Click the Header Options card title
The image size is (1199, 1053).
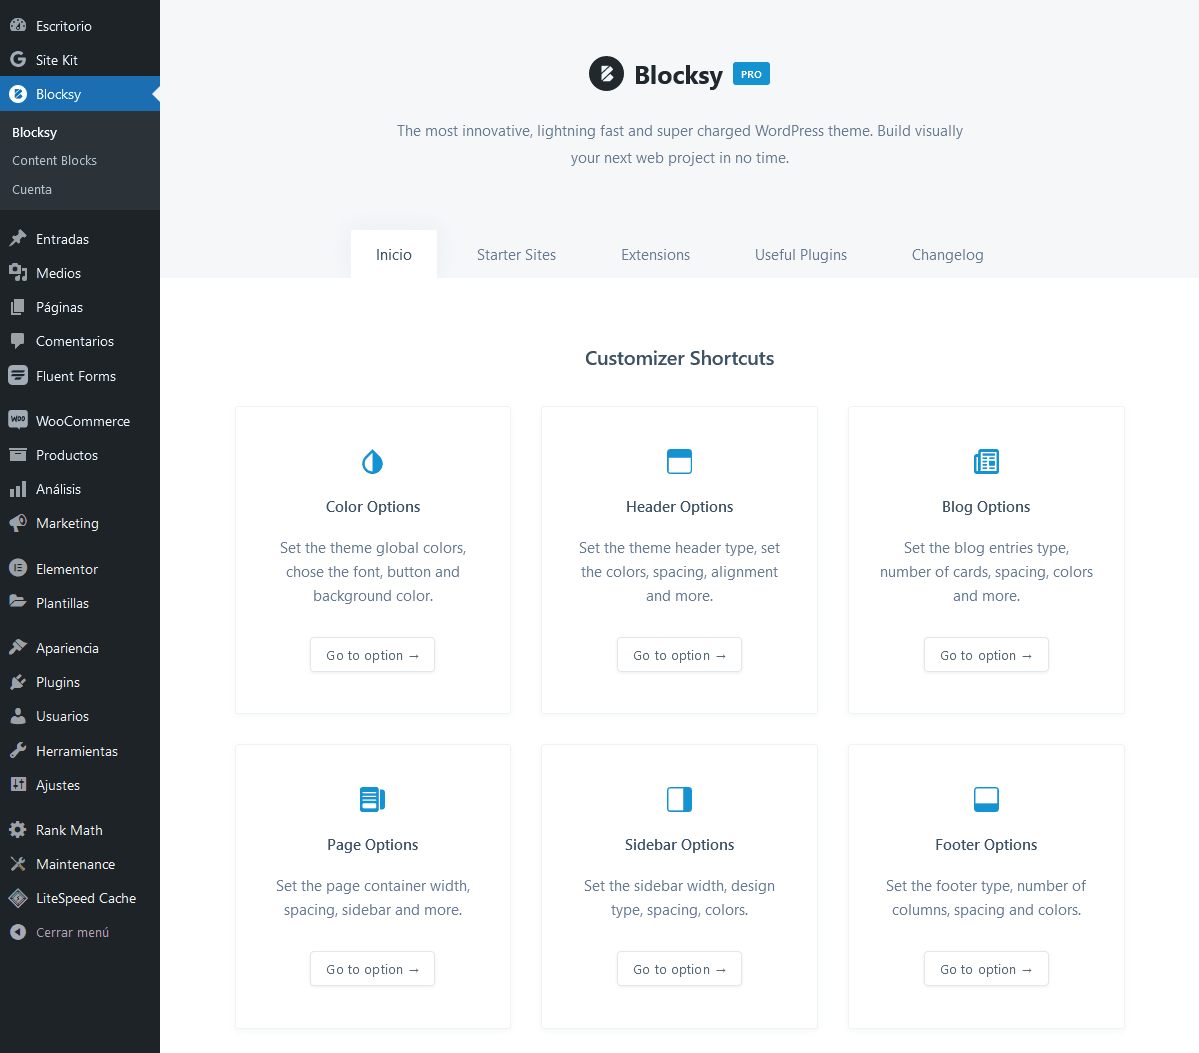679,506
